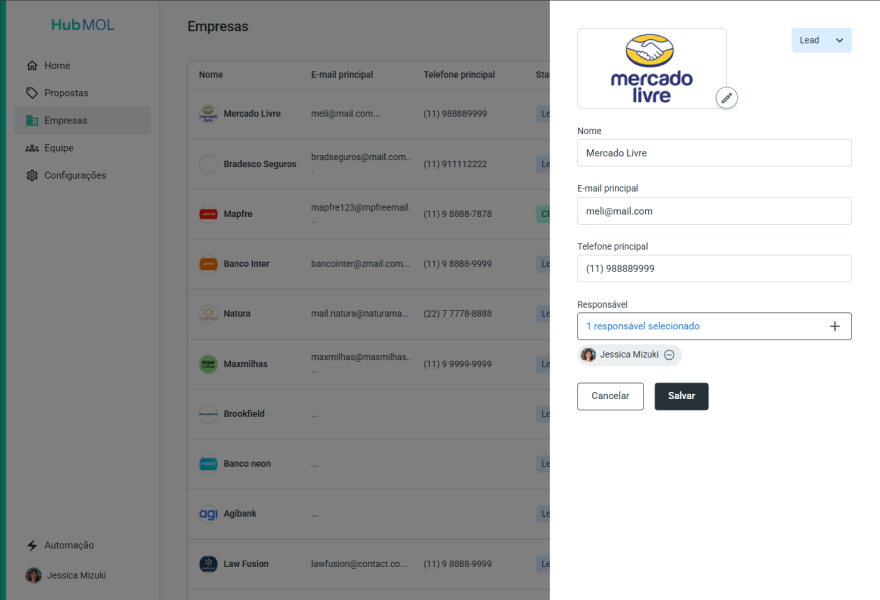Click Jessica Mizuki avatar in sidebar
880x600 pixels.
33,575
